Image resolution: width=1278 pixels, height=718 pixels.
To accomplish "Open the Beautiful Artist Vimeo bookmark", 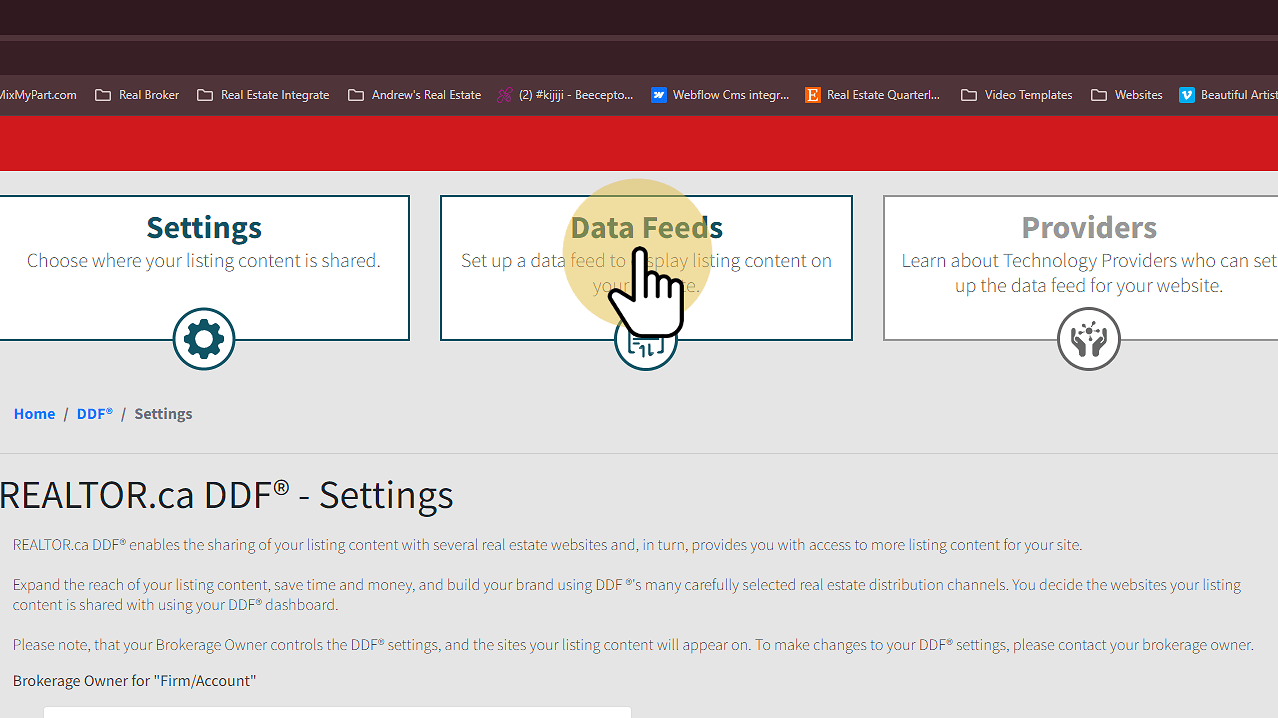I will coord(1229,95).
